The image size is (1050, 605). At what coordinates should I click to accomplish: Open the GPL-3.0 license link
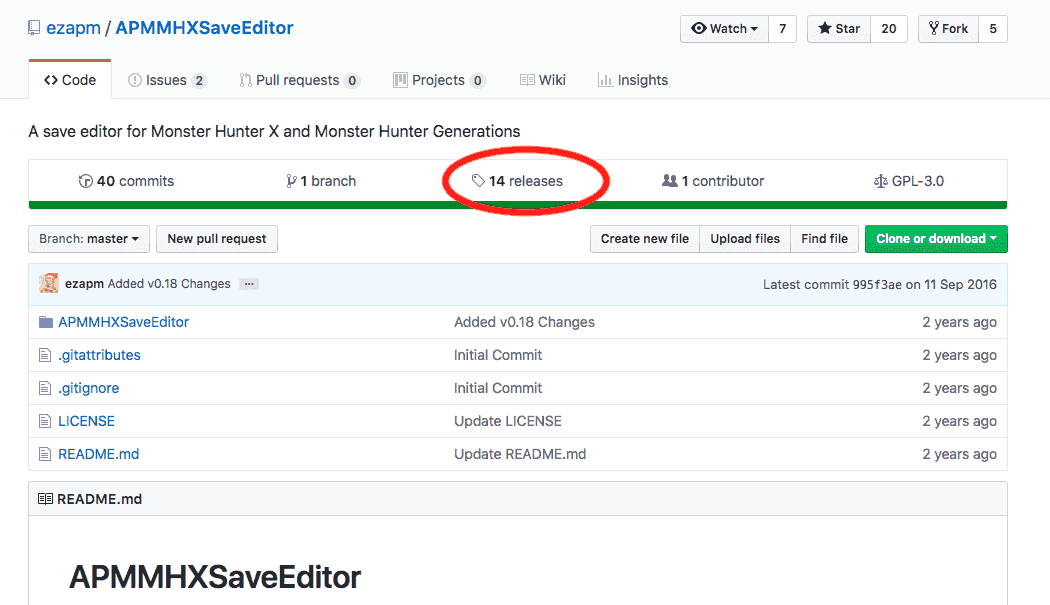[909, 181]
